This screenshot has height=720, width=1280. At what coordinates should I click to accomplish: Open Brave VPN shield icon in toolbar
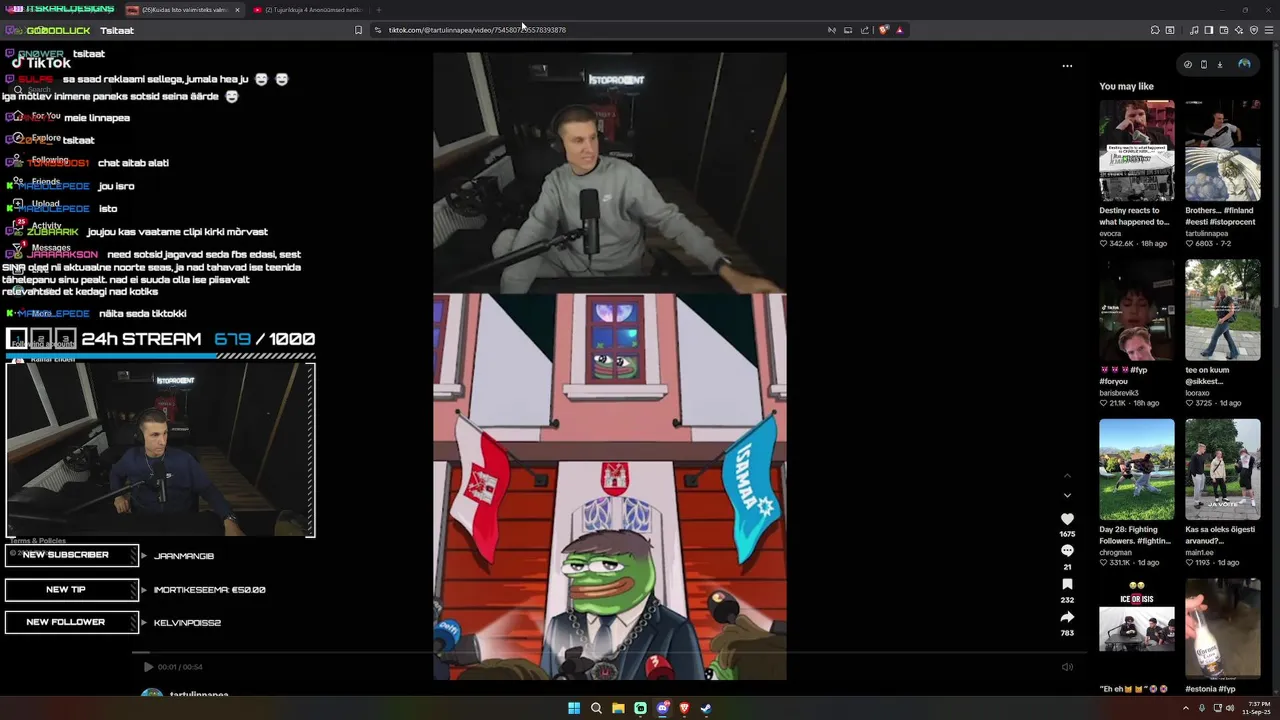1254,30
